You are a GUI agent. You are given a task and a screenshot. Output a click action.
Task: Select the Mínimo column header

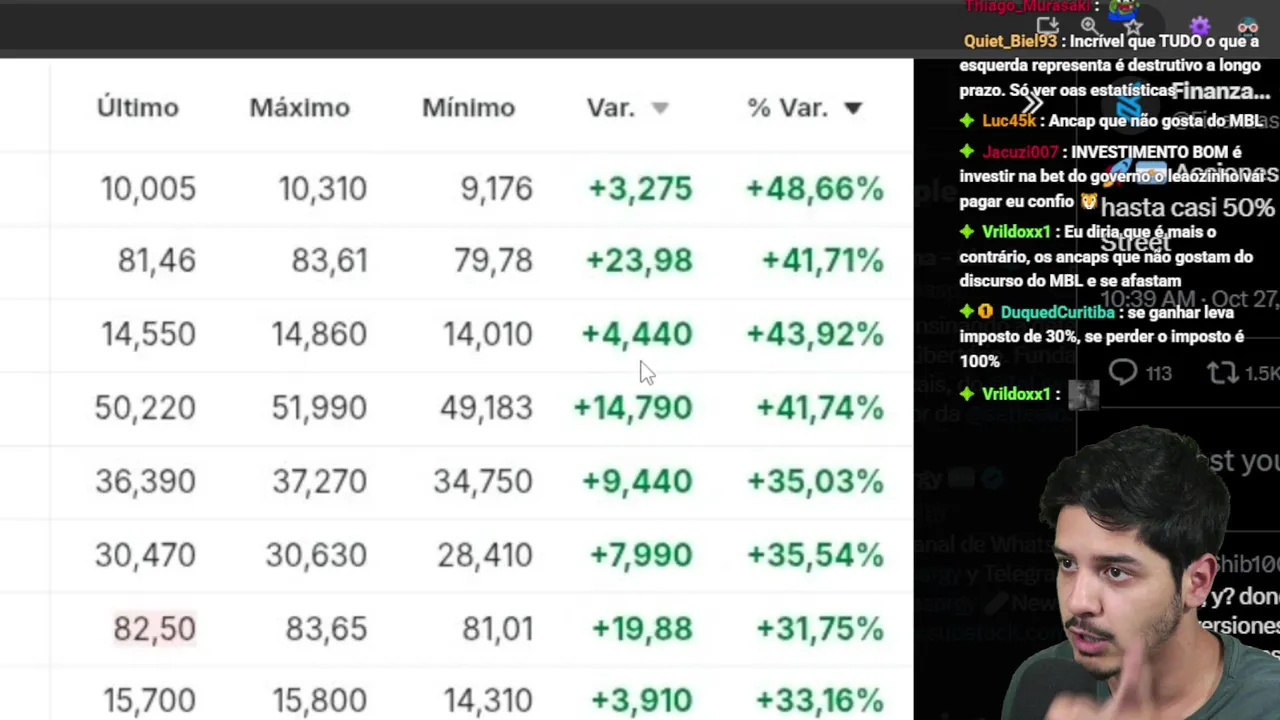pyautogui.click(x=468, y=108)
